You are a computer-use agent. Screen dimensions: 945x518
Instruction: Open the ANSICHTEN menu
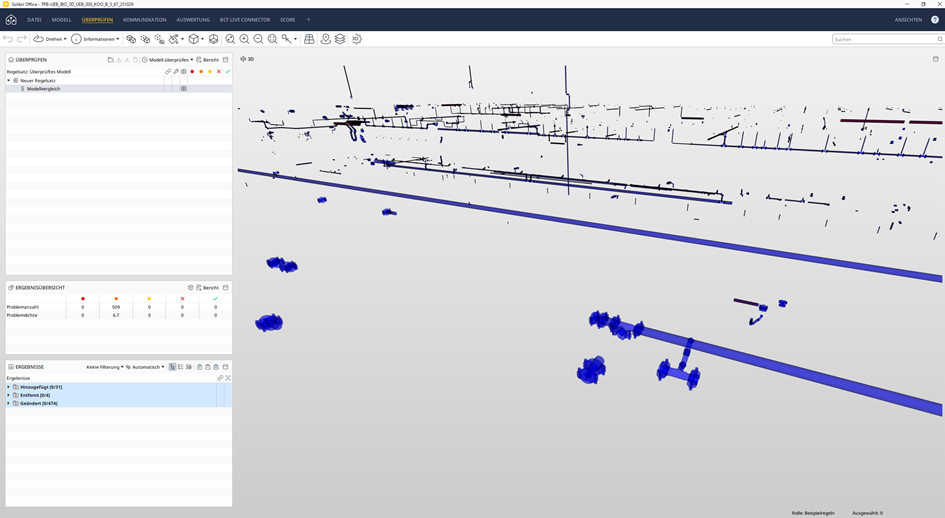pos(908,20)
